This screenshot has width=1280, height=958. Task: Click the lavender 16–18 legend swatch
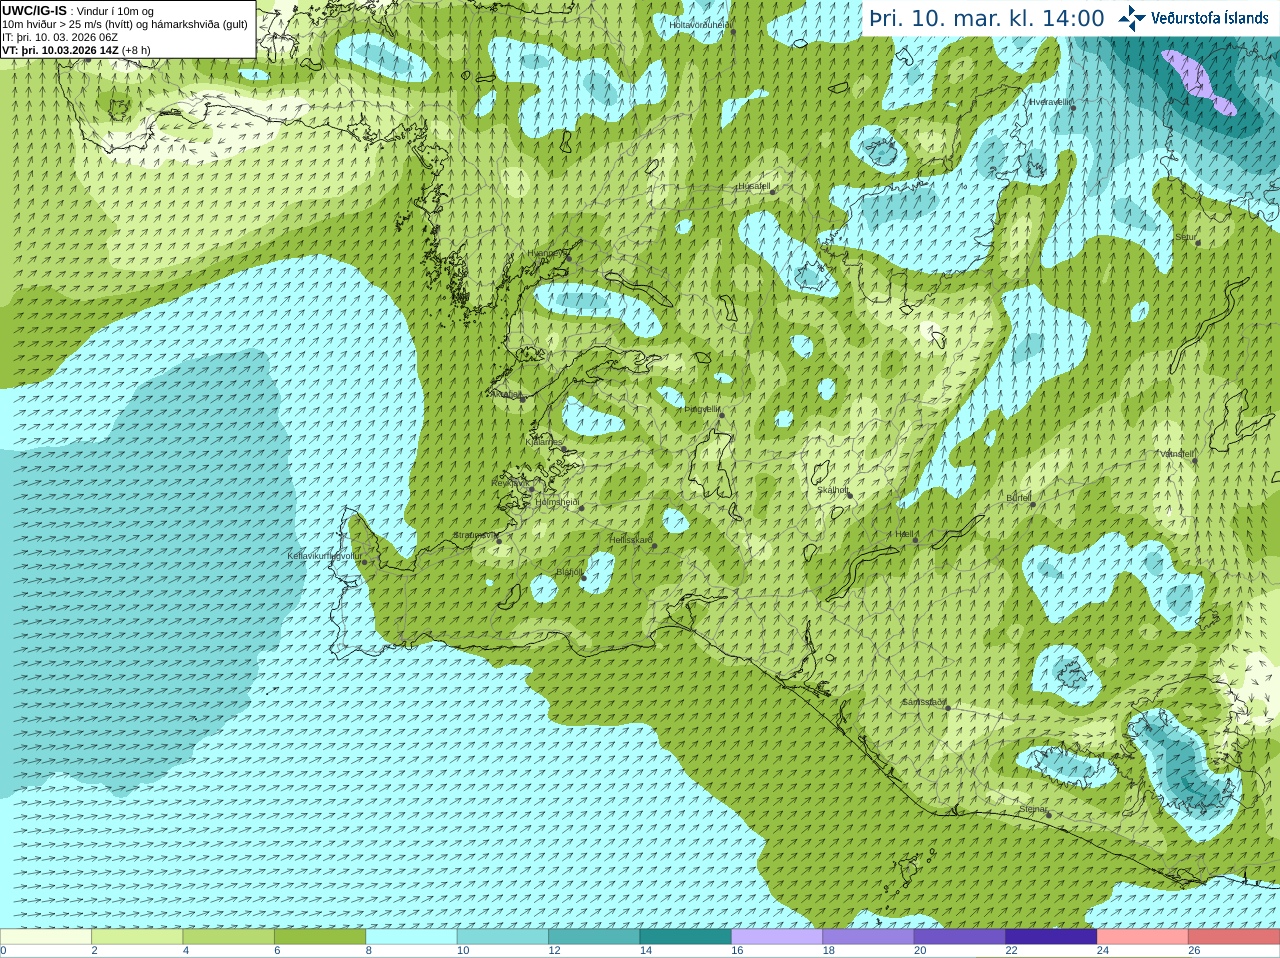(x=777, y=937)
